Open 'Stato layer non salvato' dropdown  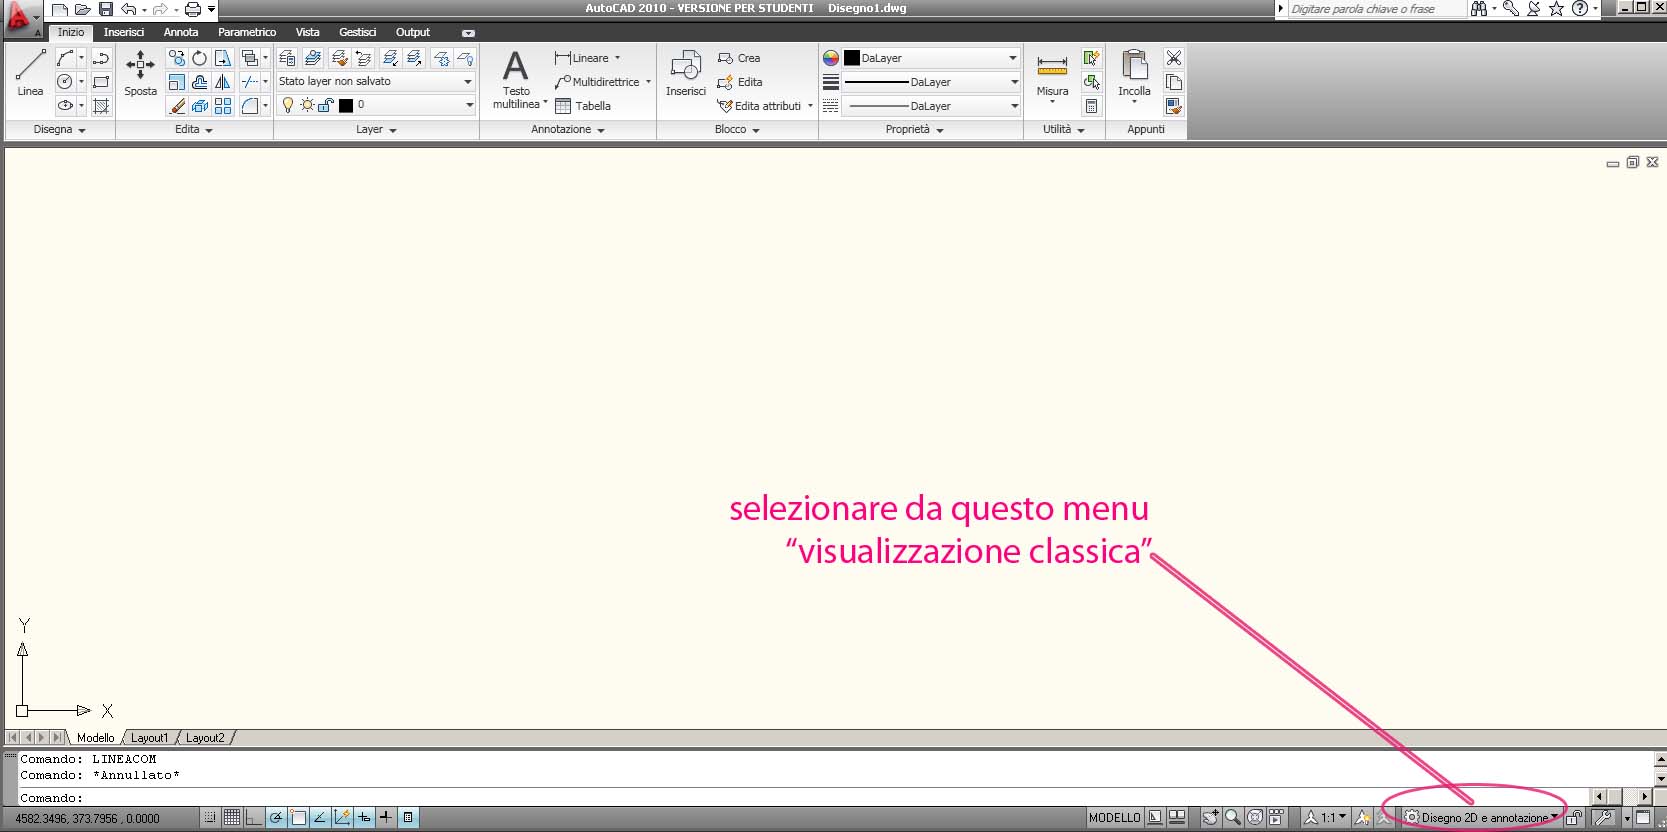(x=375, y=81)
